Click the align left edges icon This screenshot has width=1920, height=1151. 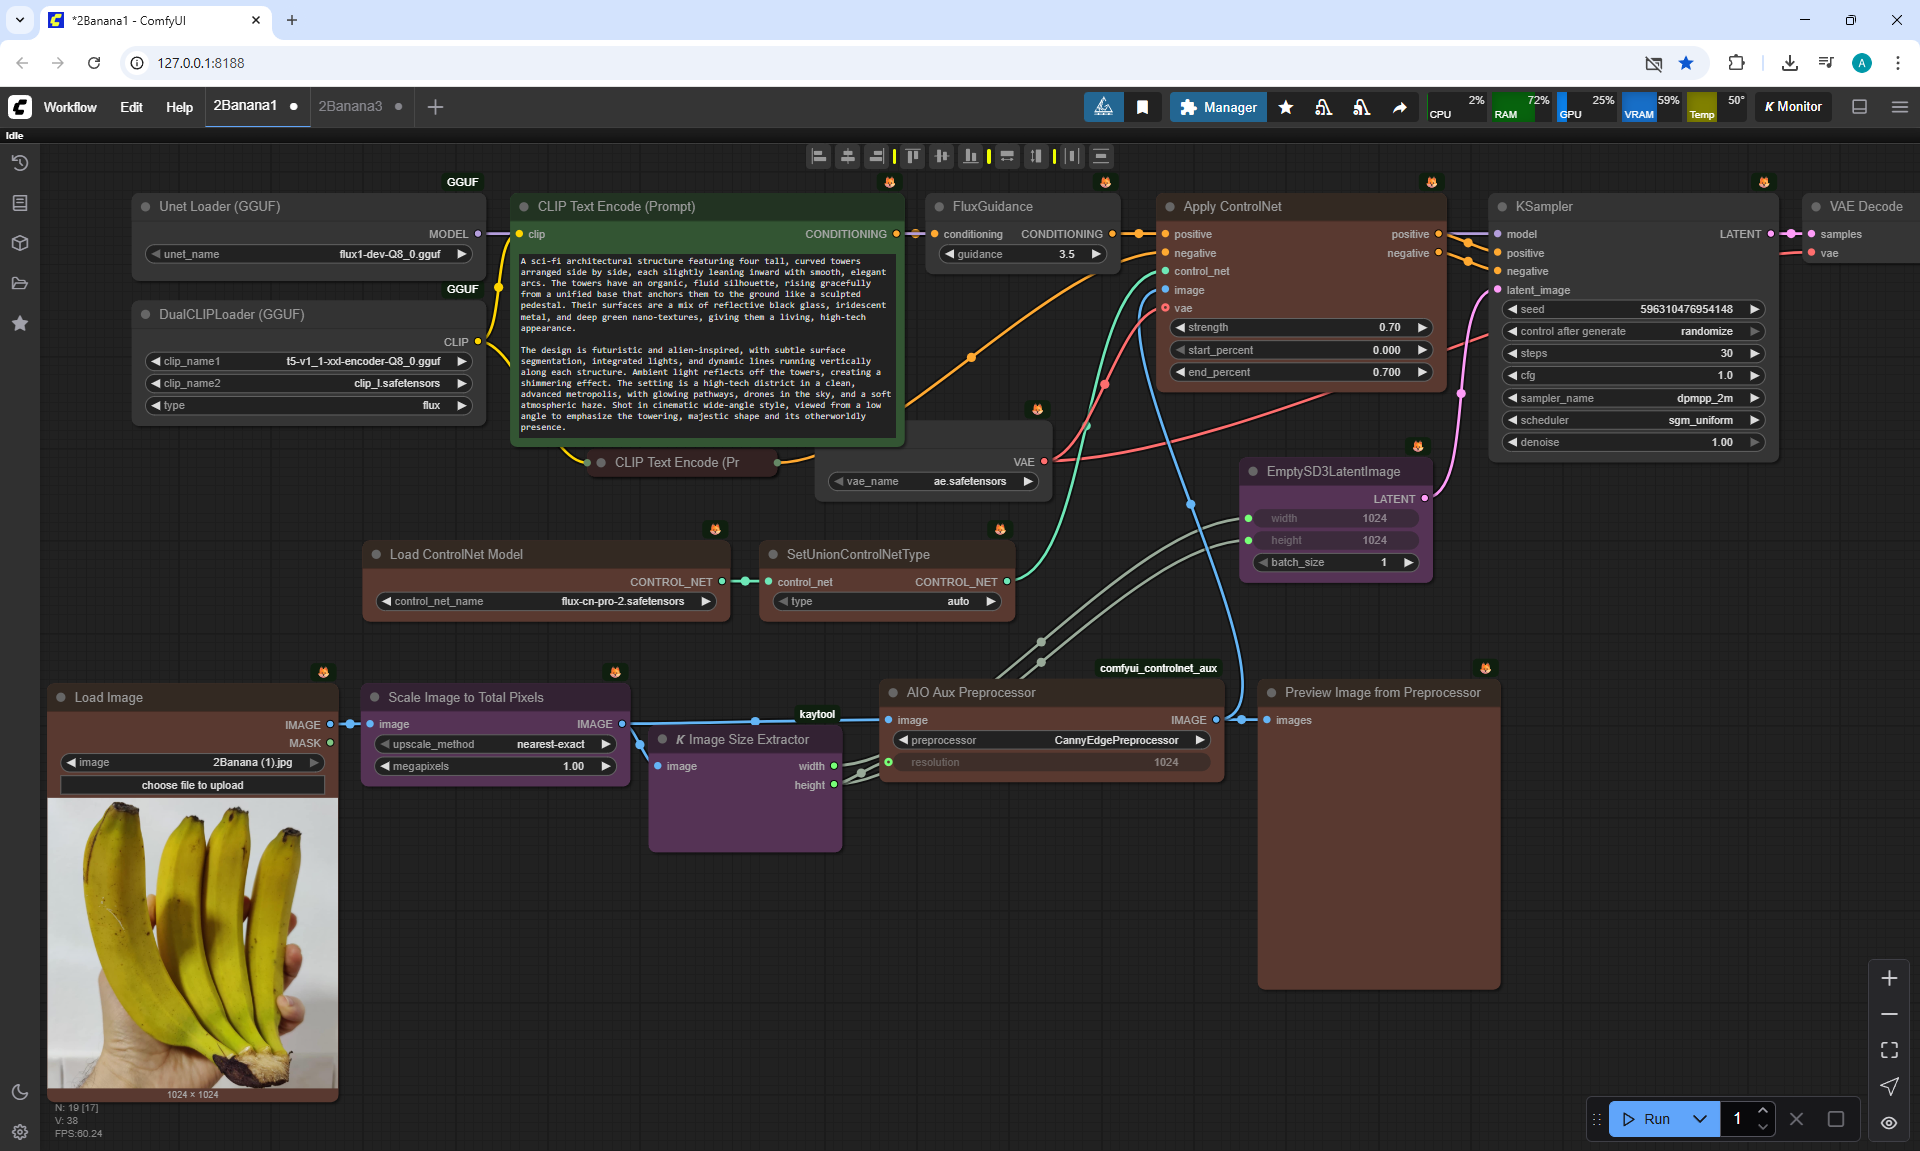pyautogui.click(x=819, y=156)
